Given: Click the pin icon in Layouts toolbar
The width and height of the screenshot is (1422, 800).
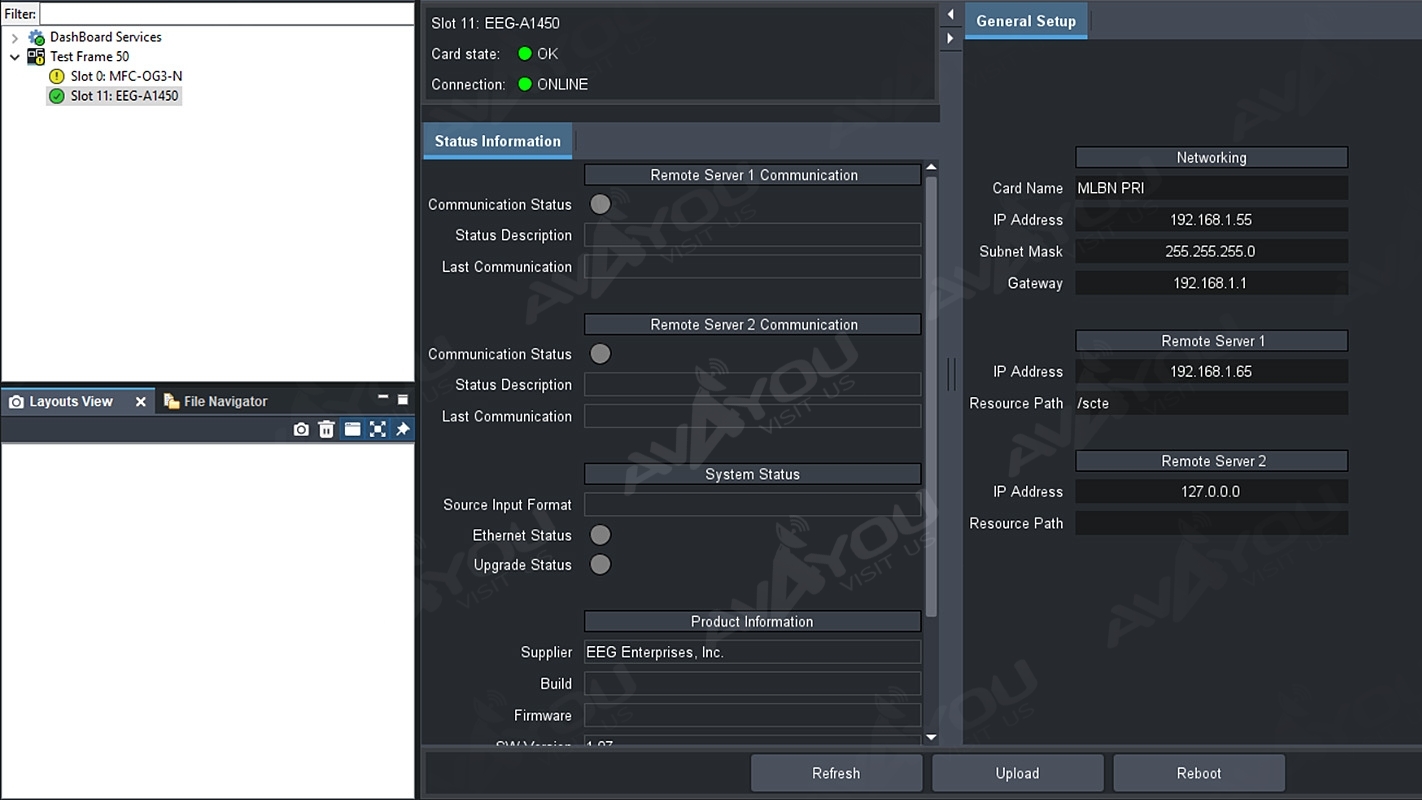Looking at the screenshot, I should [x=402, y=429].
